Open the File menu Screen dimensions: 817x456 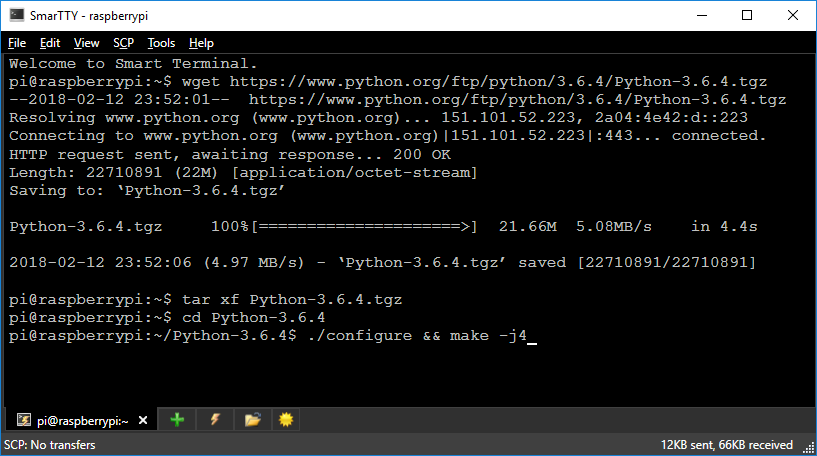click(17, 43)
